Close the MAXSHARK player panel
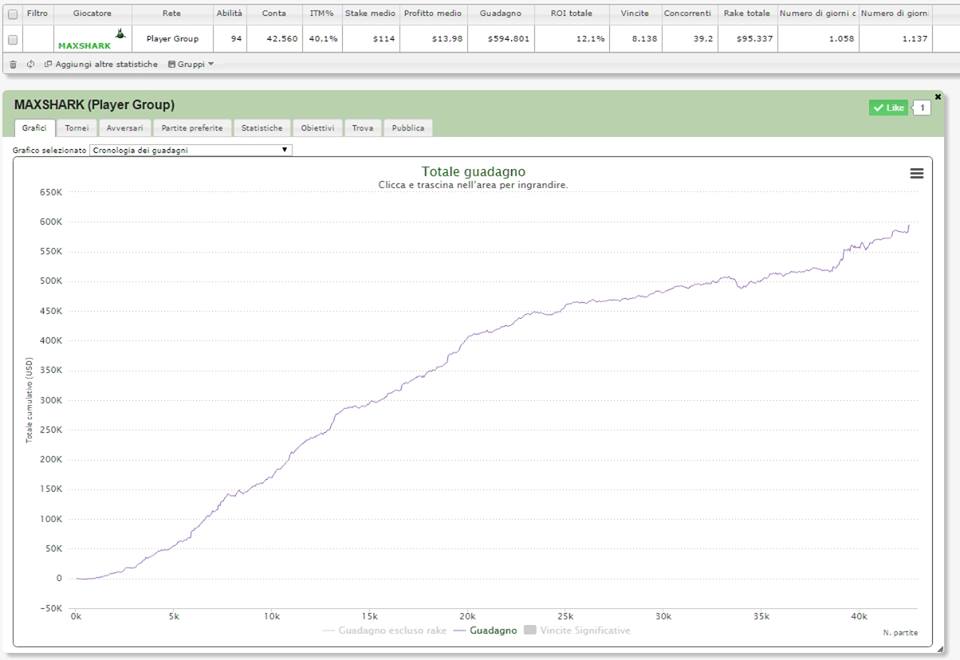 (937, 96)
